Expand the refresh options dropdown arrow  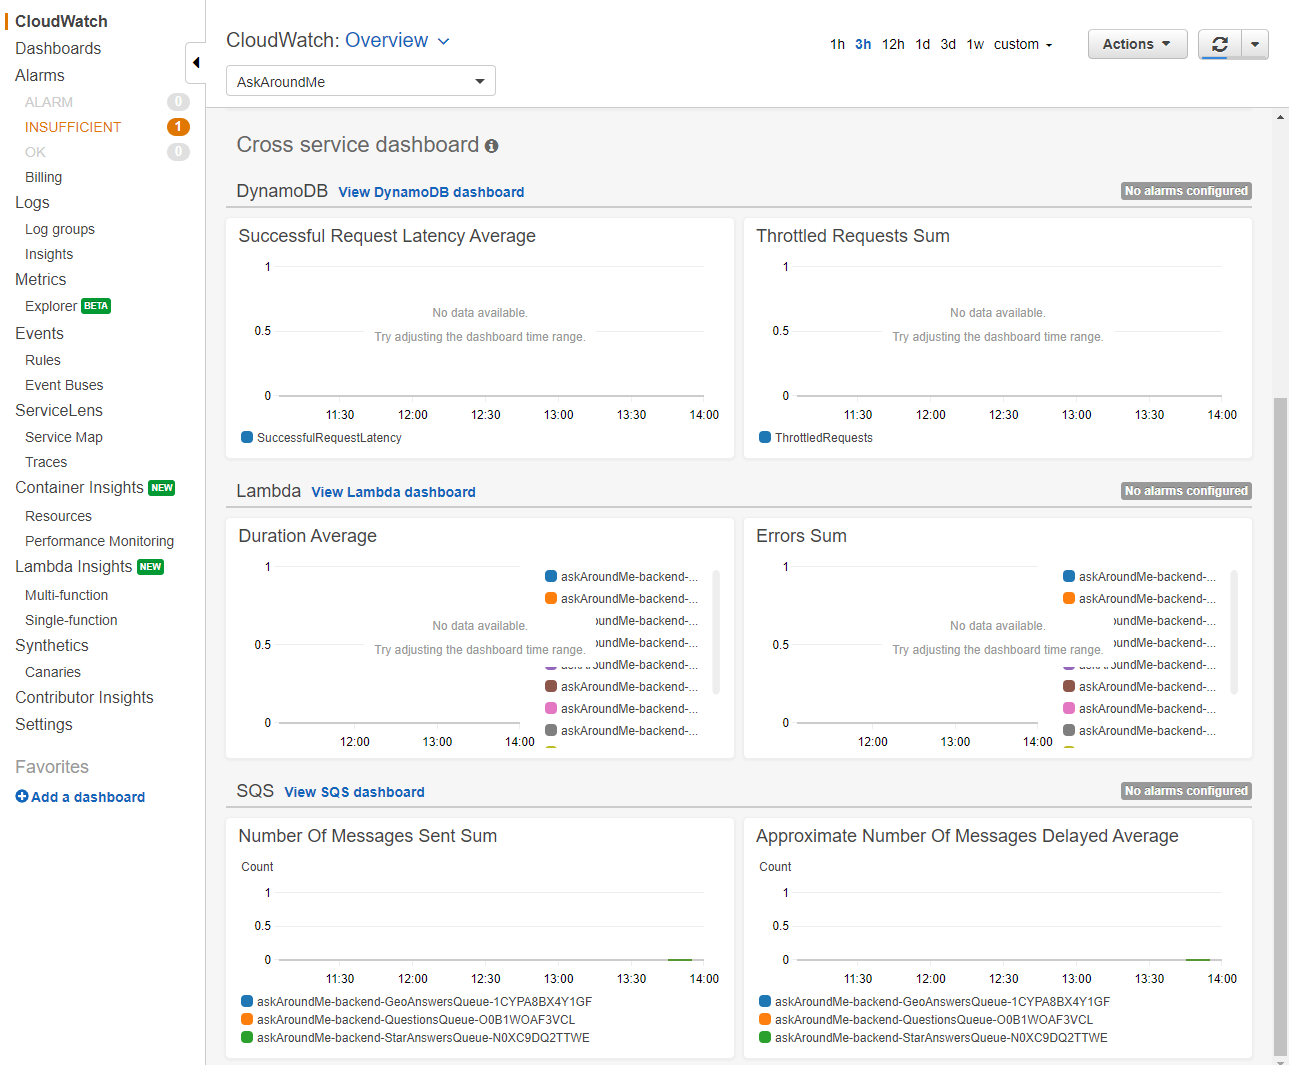pyautogui.click(x=1255, y=44)
